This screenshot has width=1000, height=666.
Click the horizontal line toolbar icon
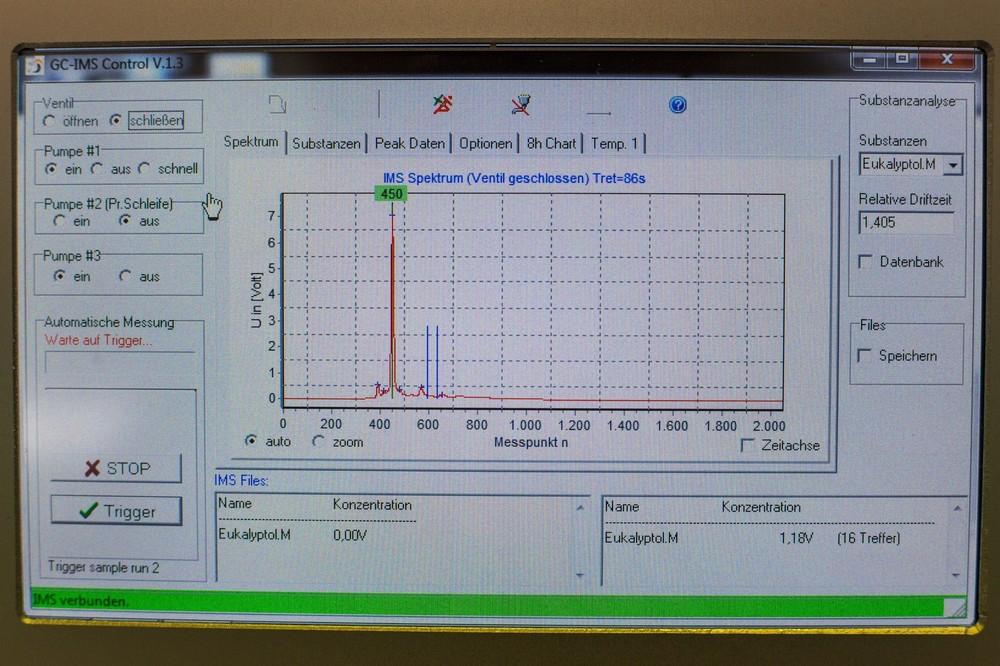(x=598, y=112)
